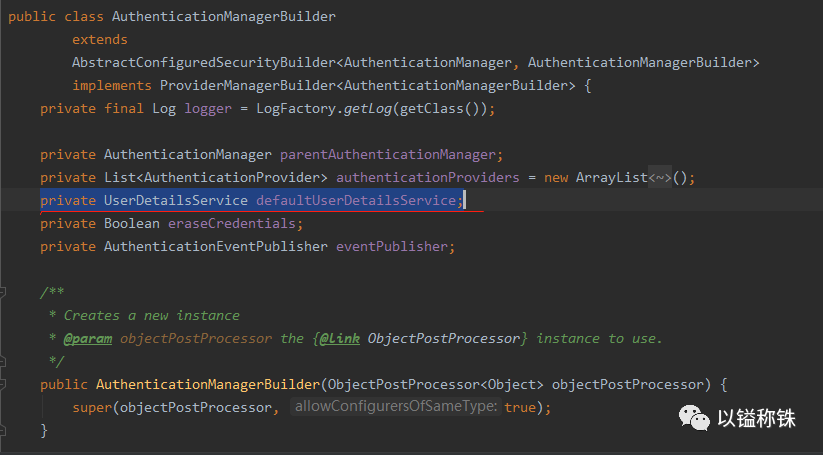The image size is (823, 455).
Task: Click the LogFactory class reference
Action: point(296,109)
